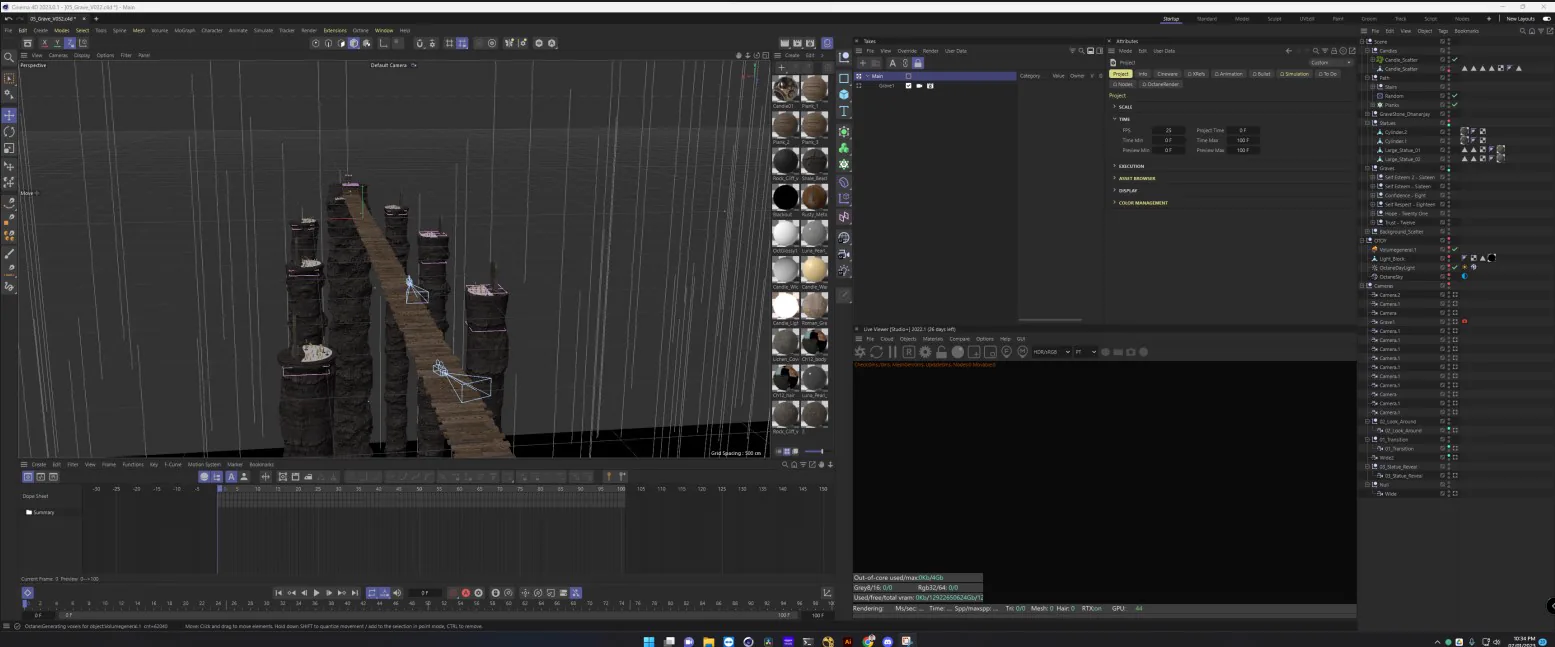This screenshot has width=1555, height=647.
Task: Toggle the X axis lock icon
Action: coord(43,43)
